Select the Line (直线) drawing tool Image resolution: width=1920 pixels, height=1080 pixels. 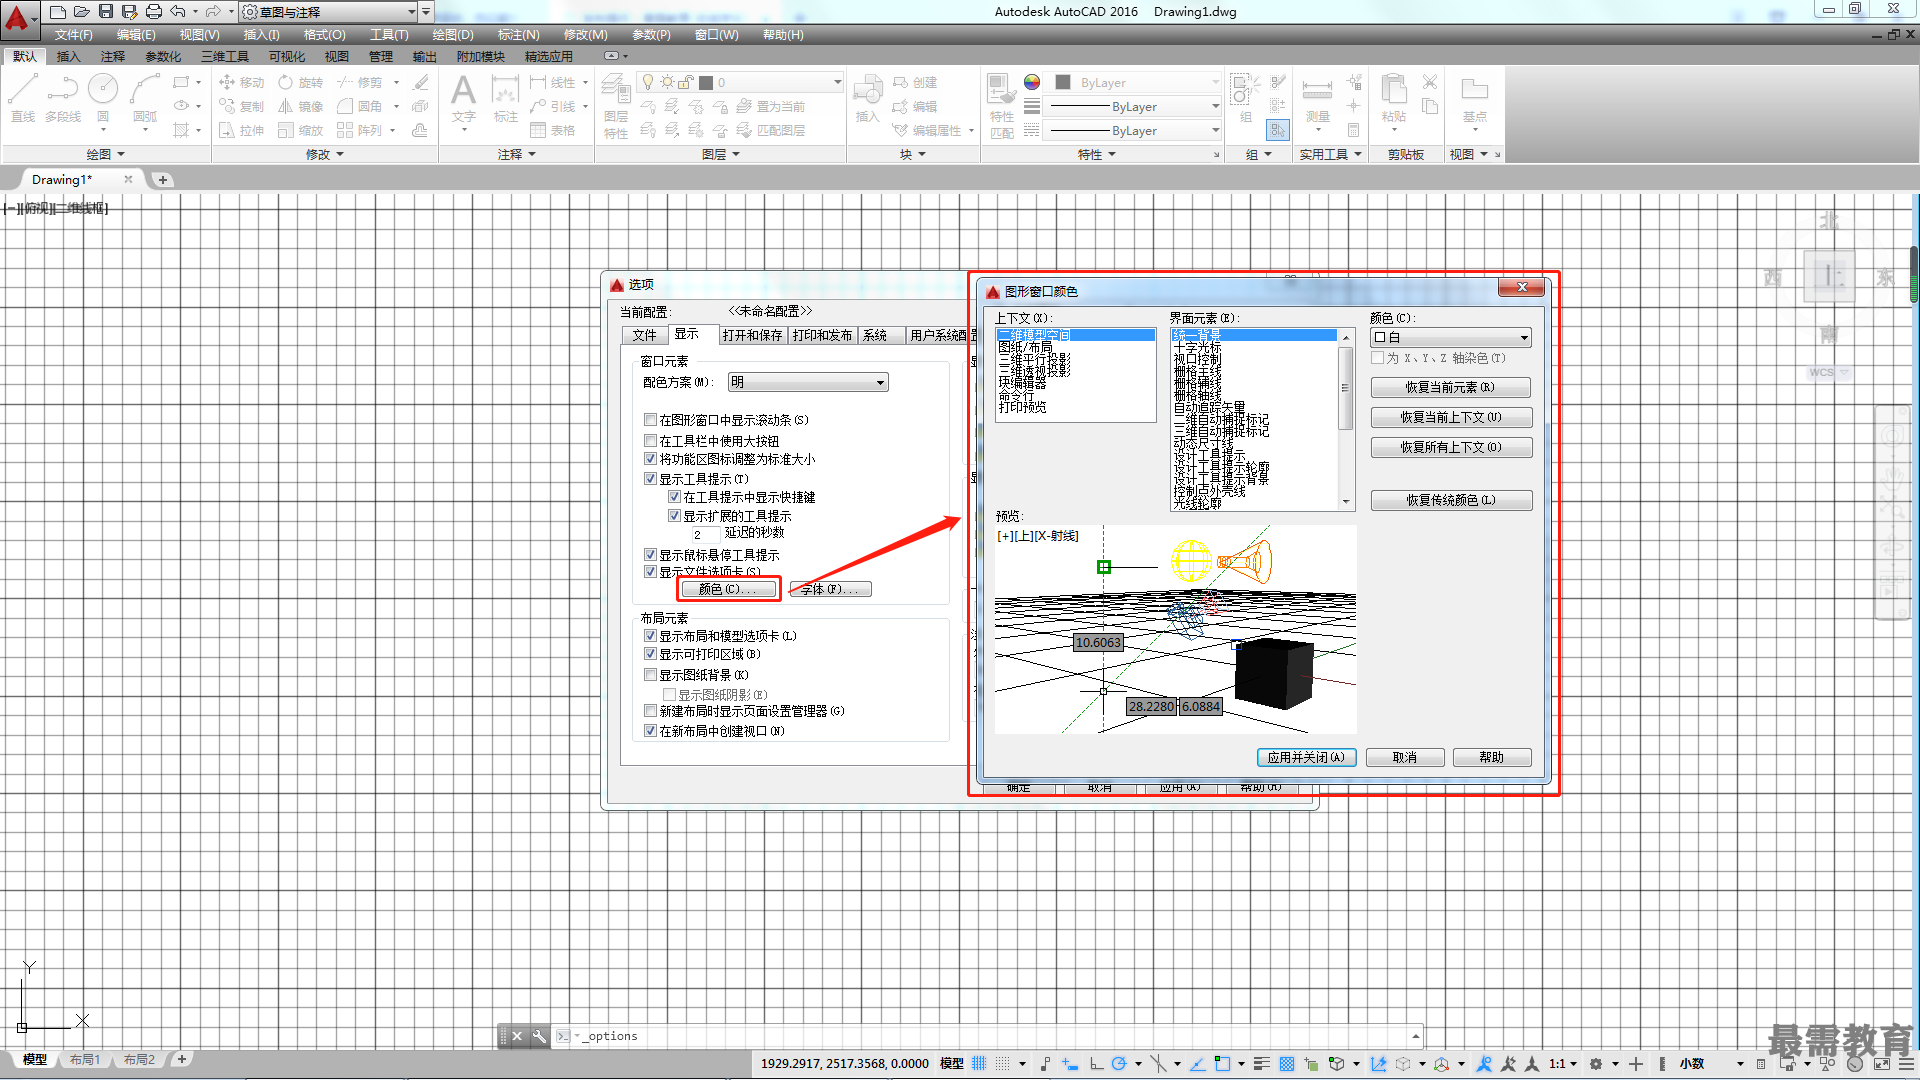[23, 98]
